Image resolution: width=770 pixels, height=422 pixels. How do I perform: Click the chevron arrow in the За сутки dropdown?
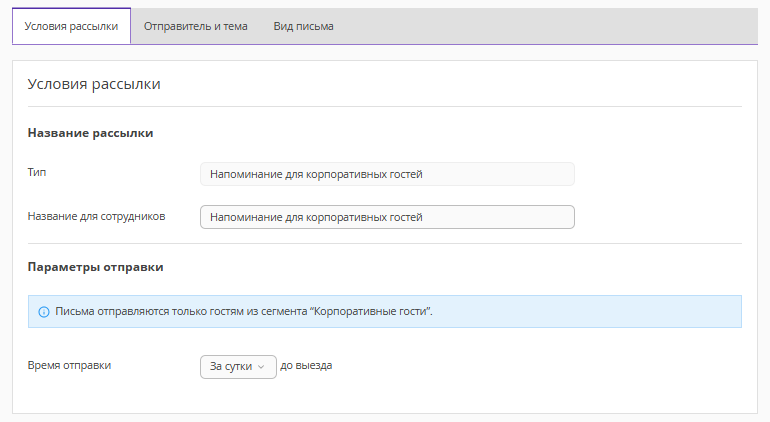[261, 367]
